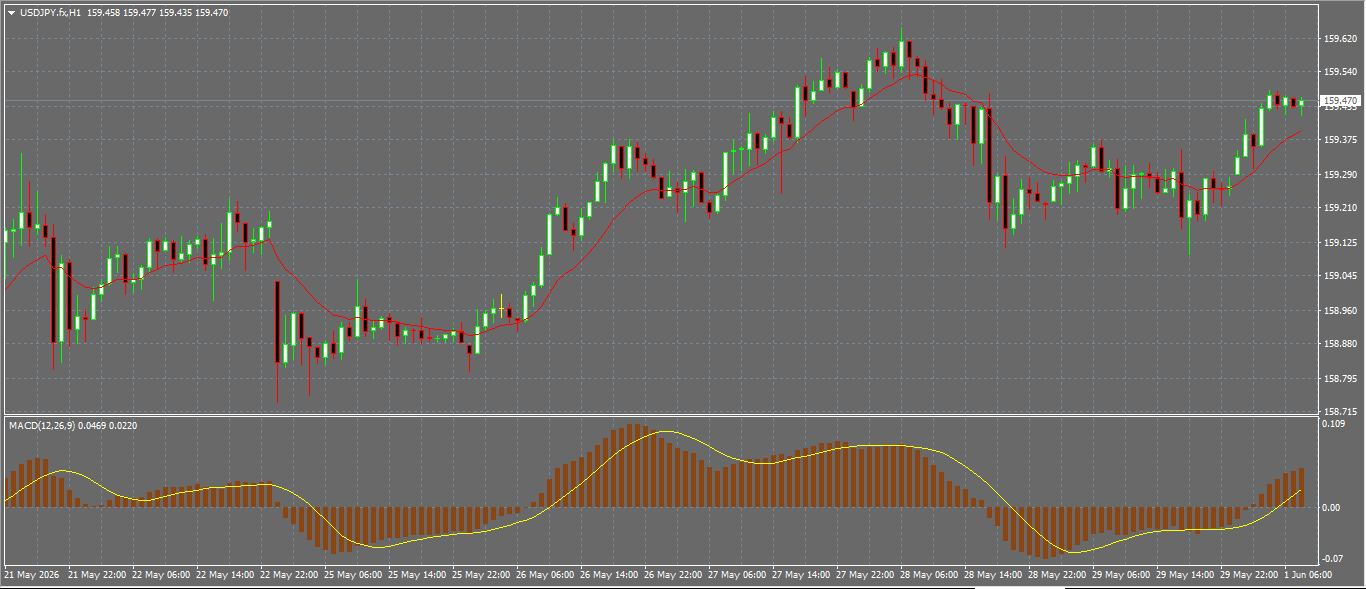Click the 158.795 price axis label
The width and height of the screenshot is (1366, 589).
pyautogui.click(x=1340, y=379)
